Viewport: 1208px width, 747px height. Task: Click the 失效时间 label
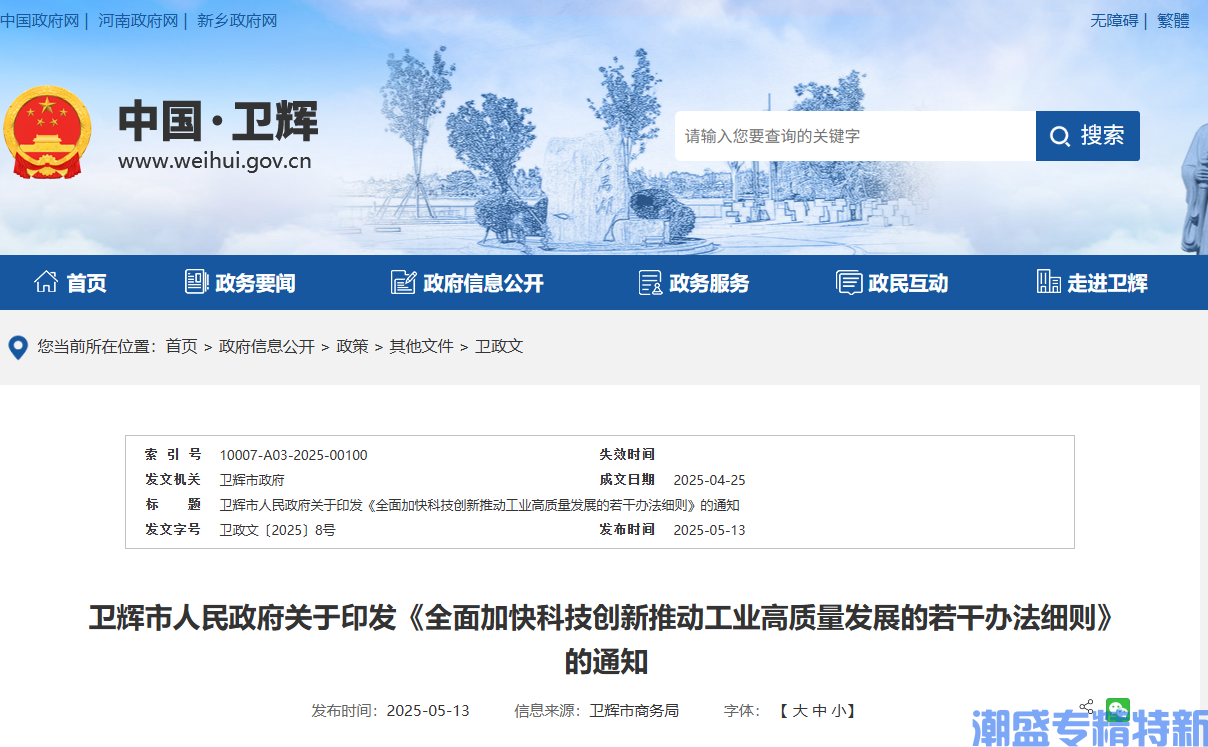(x=627, y=455)
